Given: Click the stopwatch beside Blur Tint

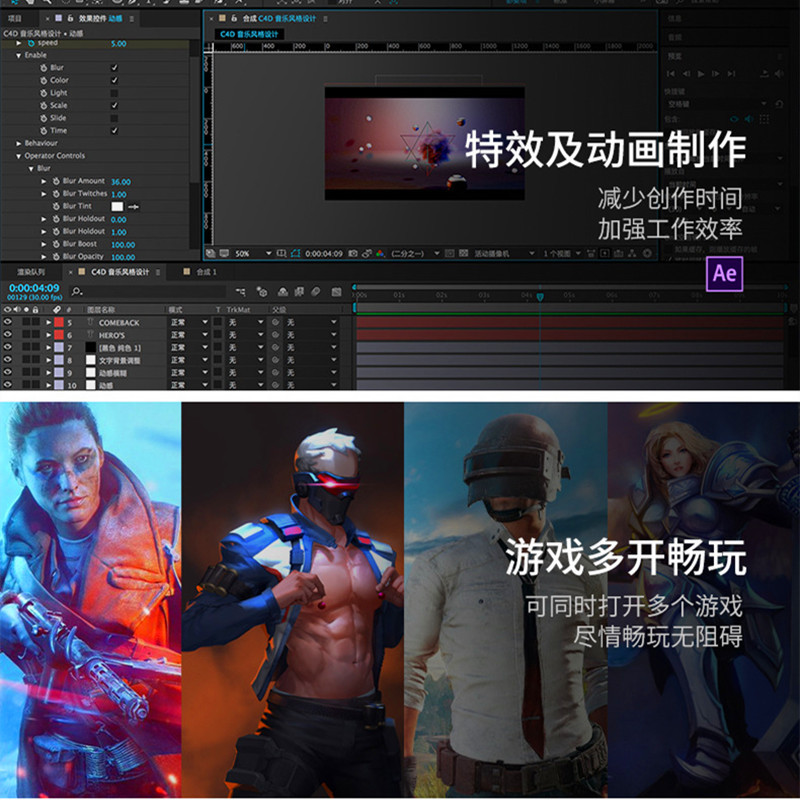Looking at the screenshot, I should [56, 206].
